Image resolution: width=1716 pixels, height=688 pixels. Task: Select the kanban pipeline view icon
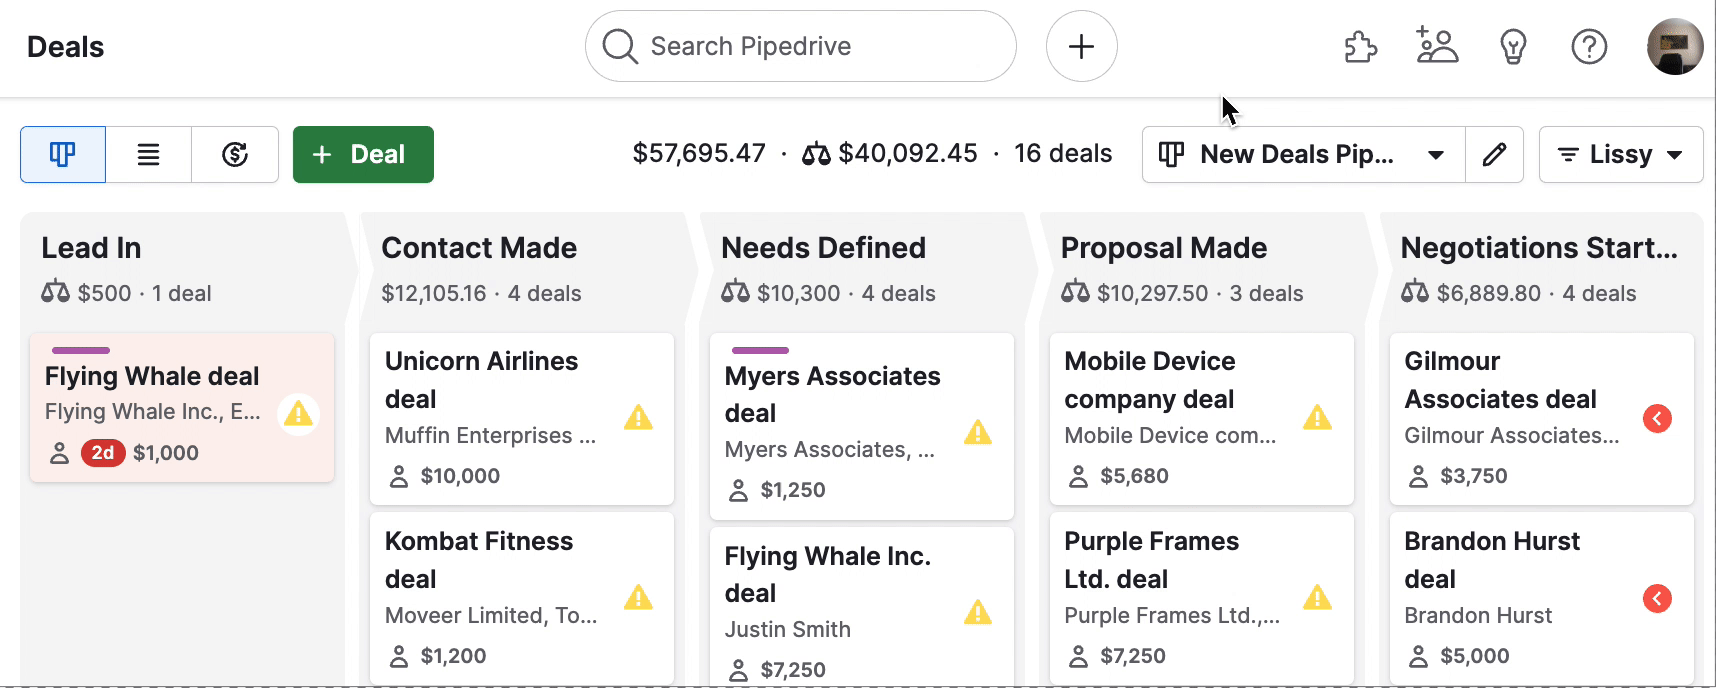tap(62, 154)
